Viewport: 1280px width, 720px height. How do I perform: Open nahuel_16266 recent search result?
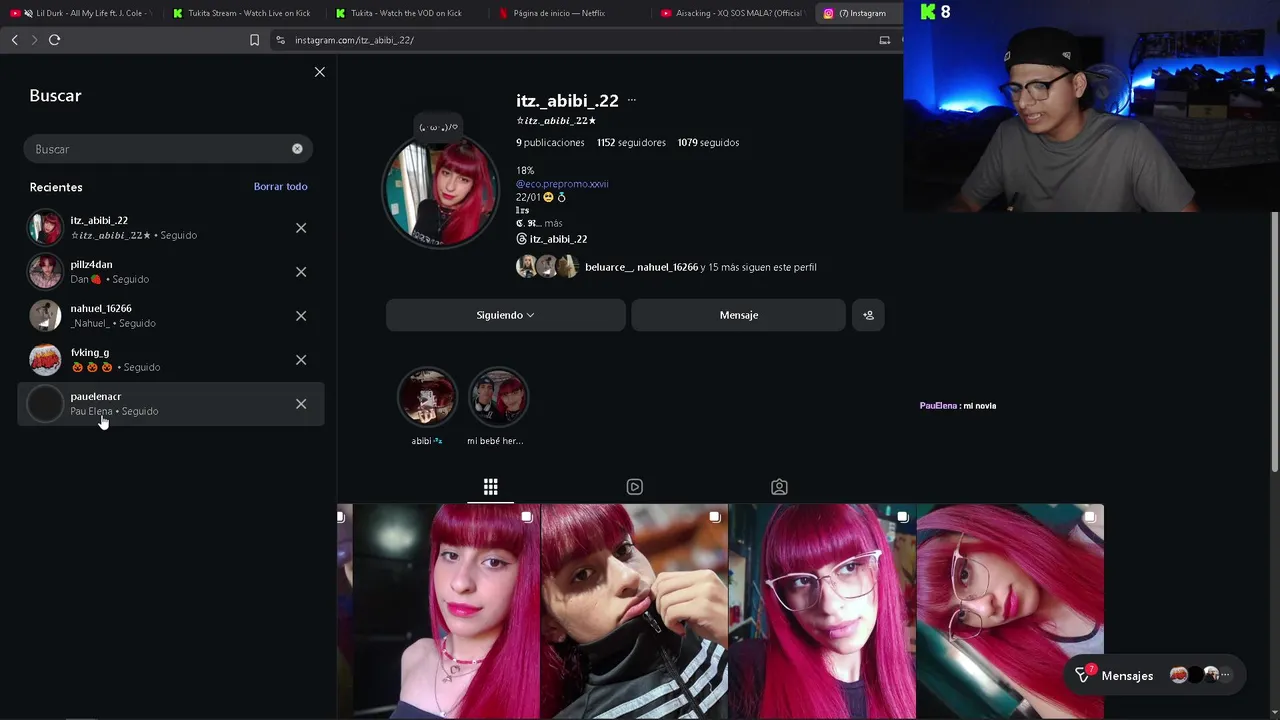[171, 316]
